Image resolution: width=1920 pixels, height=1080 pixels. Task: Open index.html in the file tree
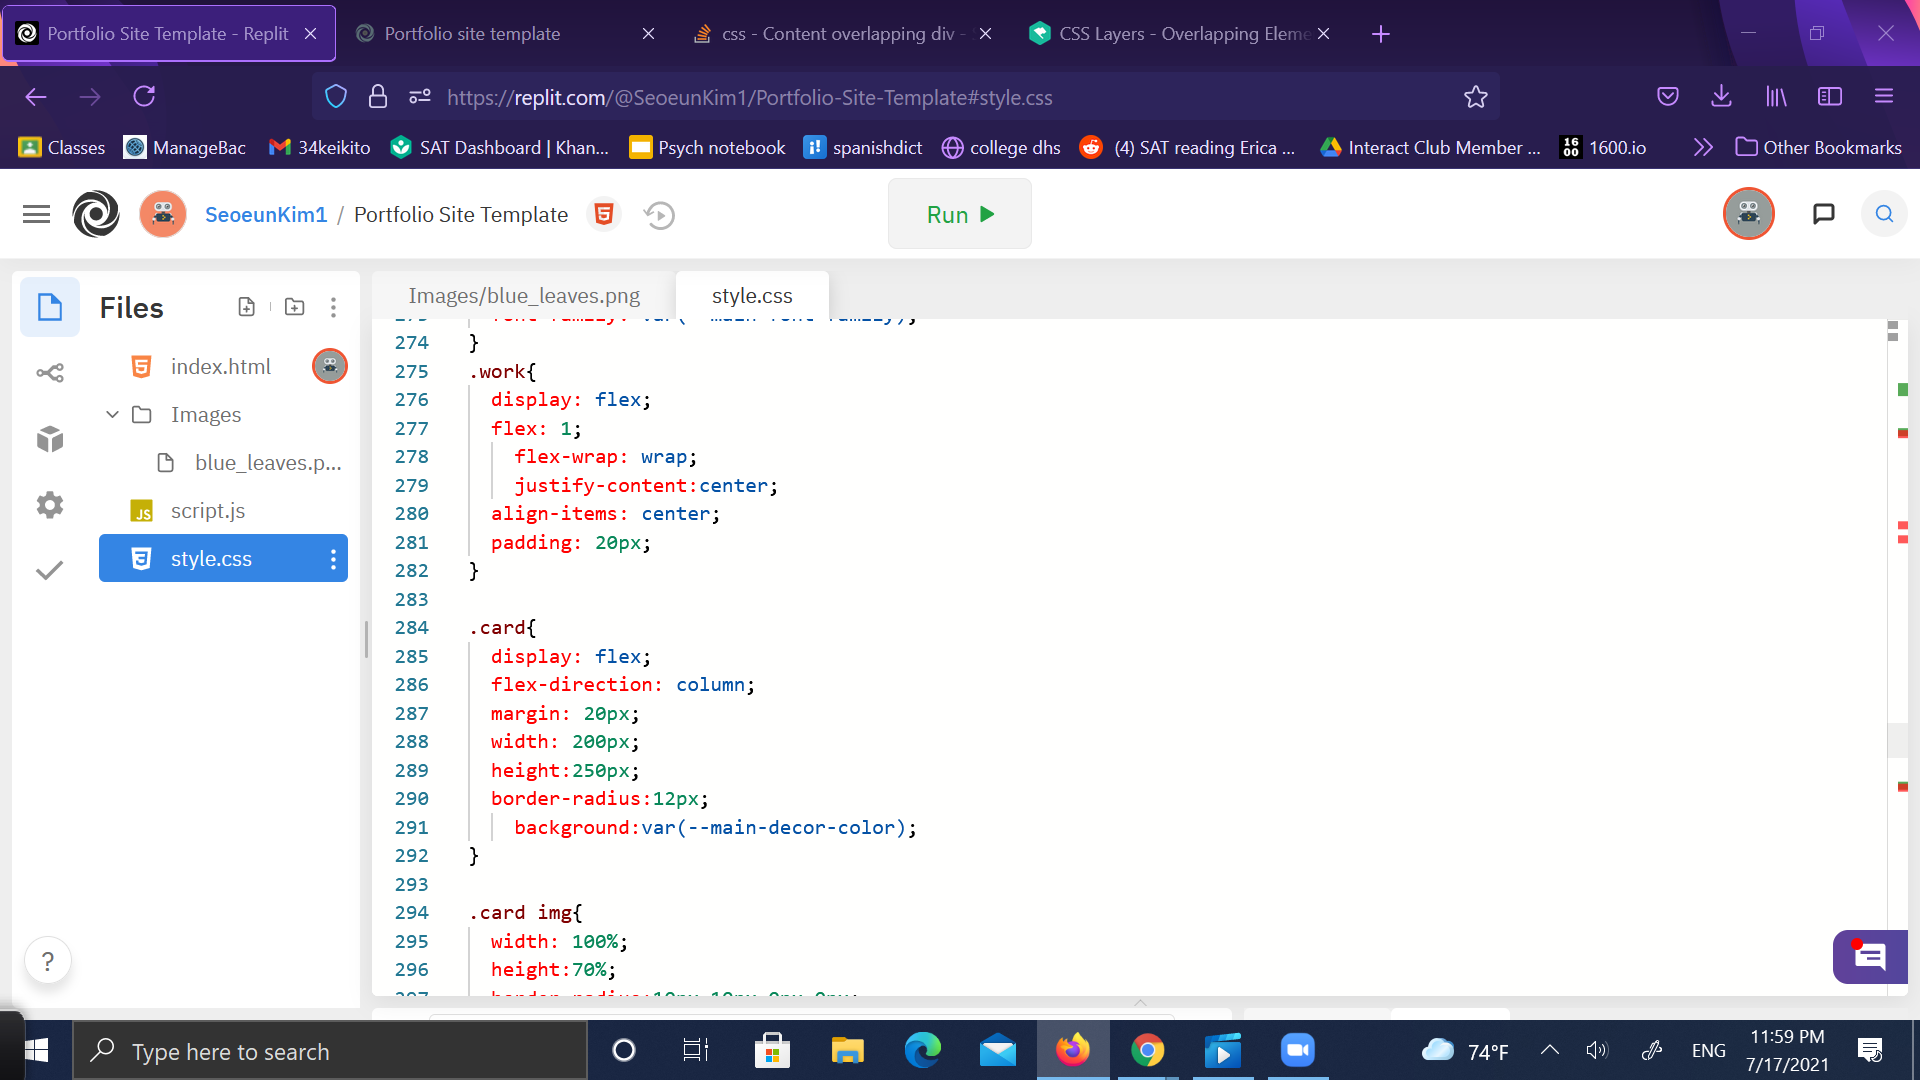220,367
